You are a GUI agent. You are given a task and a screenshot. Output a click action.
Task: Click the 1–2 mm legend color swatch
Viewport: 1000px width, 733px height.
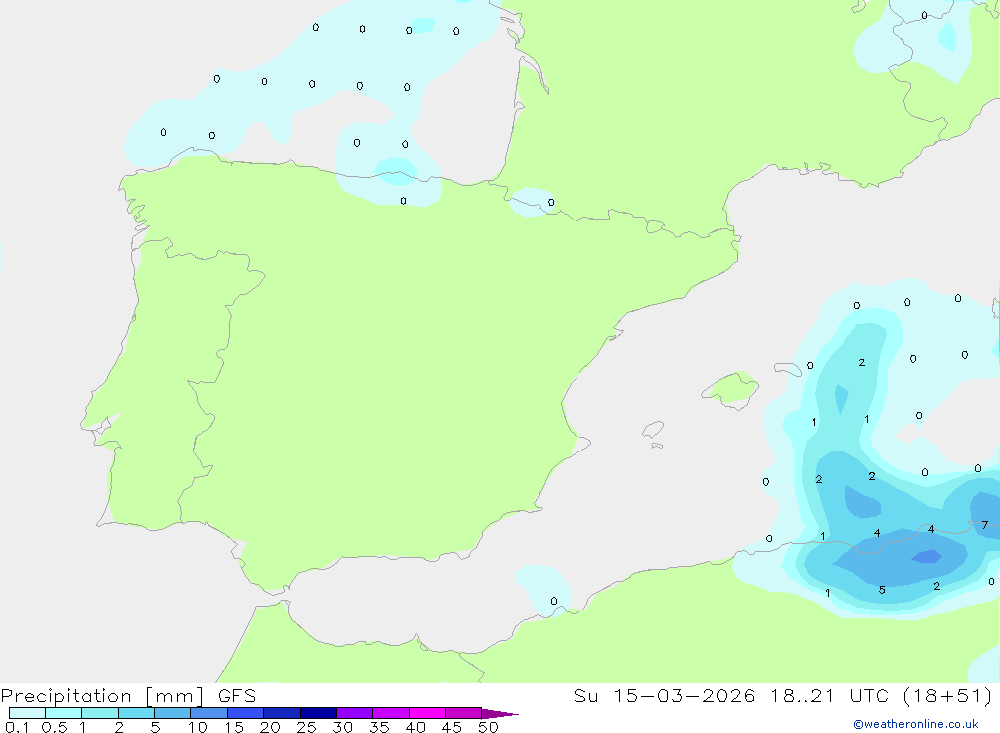99,713
